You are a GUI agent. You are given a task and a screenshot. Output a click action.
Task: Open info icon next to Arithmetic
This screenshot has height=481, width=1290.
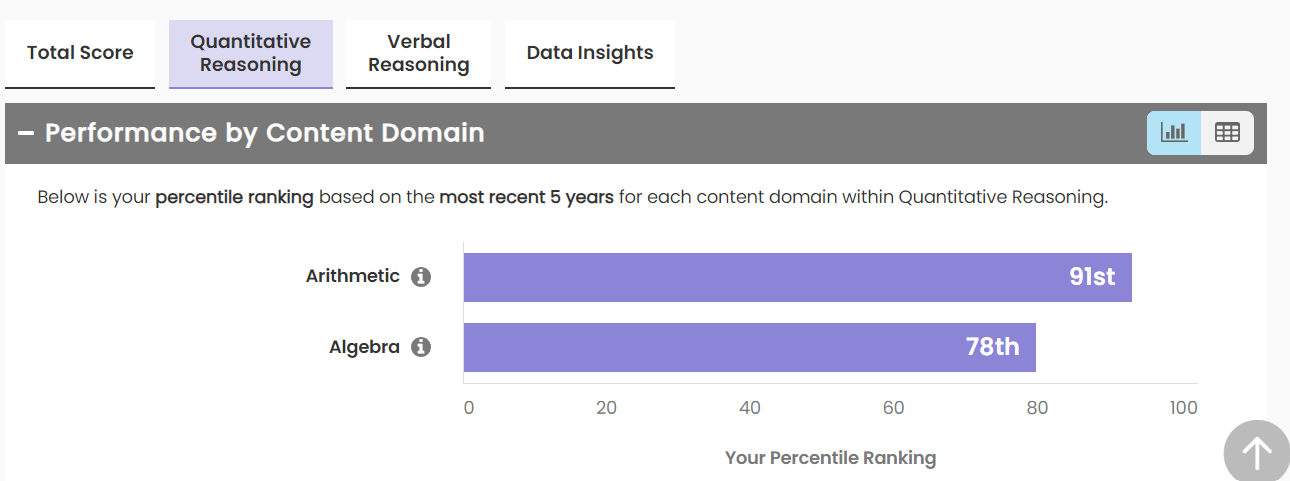pyautogui.click(x=421, y=277)
